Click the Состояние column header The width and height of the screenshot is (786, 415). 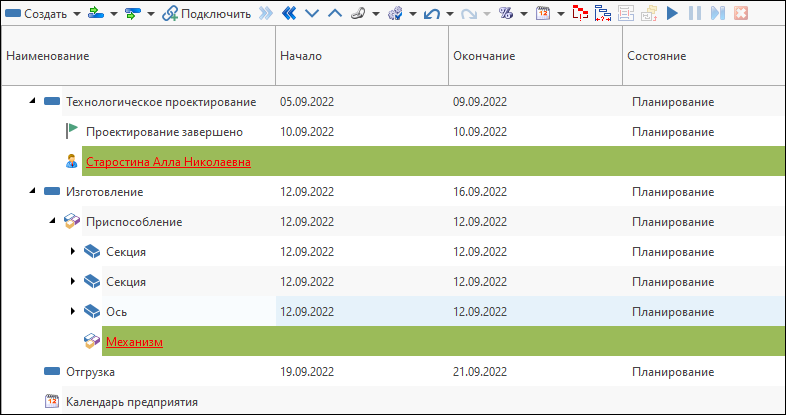point(704,56)
